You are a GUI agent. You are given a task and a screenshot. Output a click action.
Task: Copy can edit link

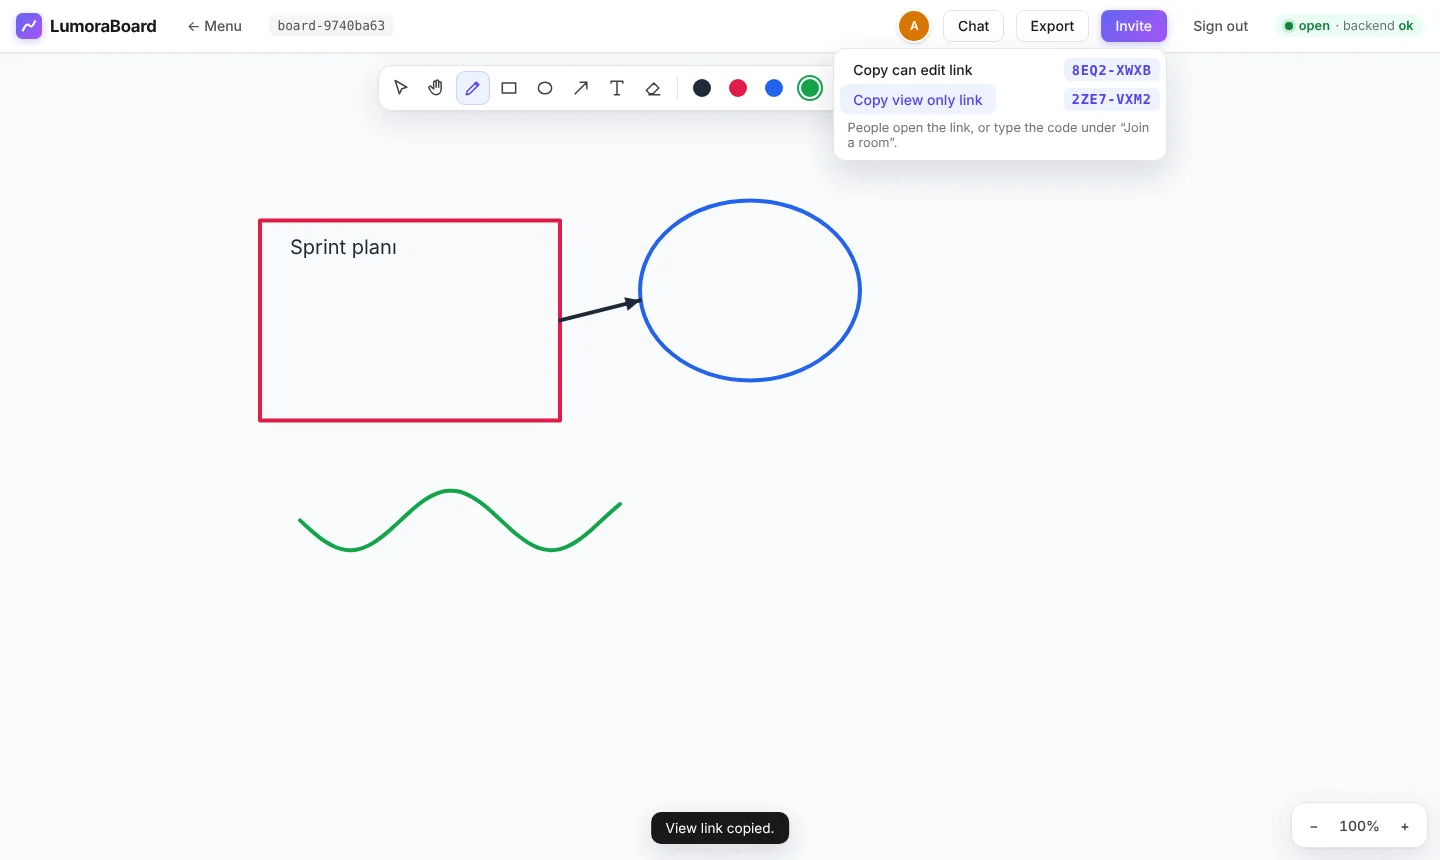point(913,70)
